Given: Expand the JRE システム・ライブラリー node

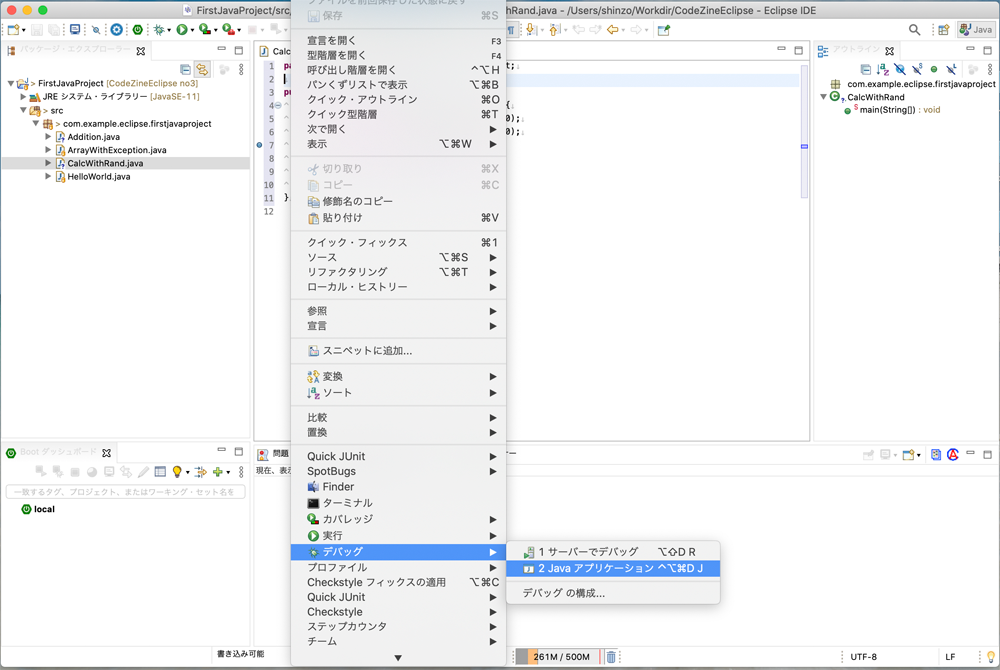Looking at the screenshot, I should [23, 97].
